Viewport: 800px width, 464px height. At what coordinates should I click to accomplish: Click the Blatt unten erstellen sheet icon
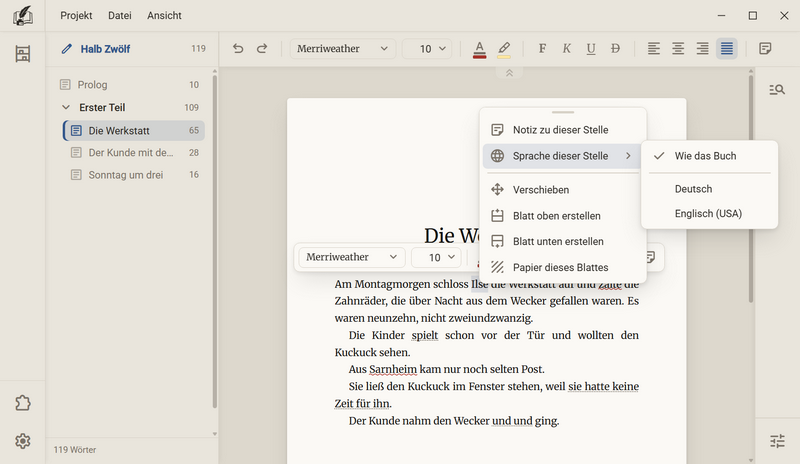click(497, 241)
